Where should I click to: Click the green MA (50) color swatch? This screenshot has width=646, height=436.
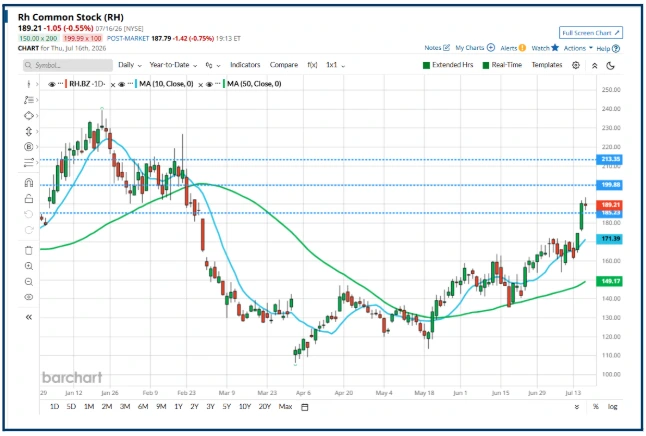pos(224,84)
